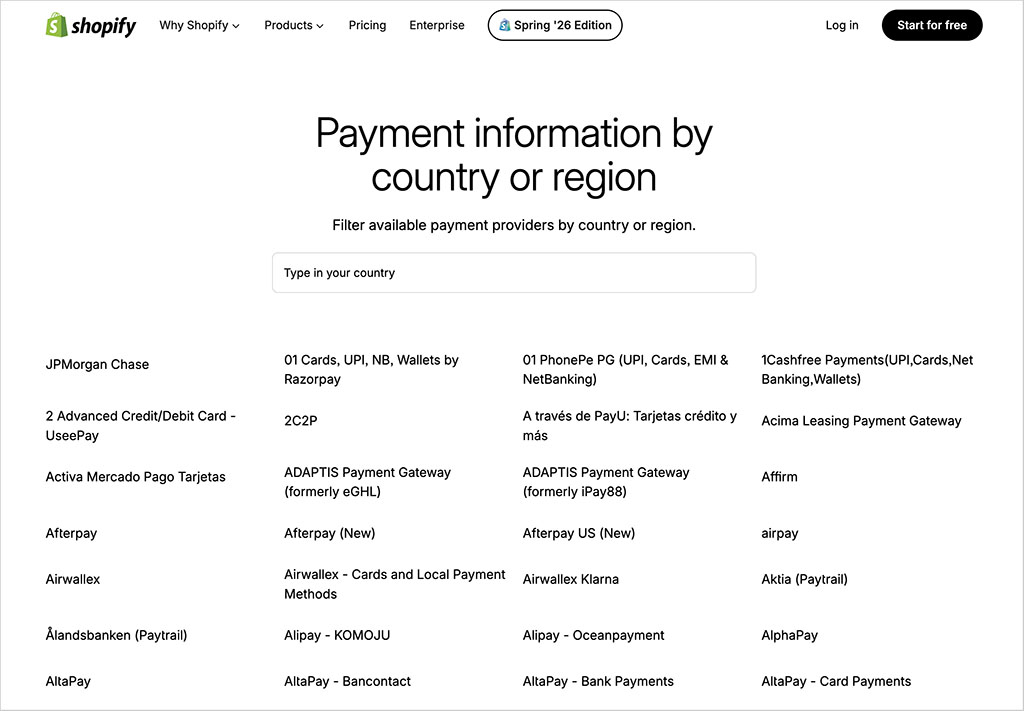The height and width of the screenshot is (711, 1024).
Task: Open Alipay - Oceanpayment provider
Action: 594,635
